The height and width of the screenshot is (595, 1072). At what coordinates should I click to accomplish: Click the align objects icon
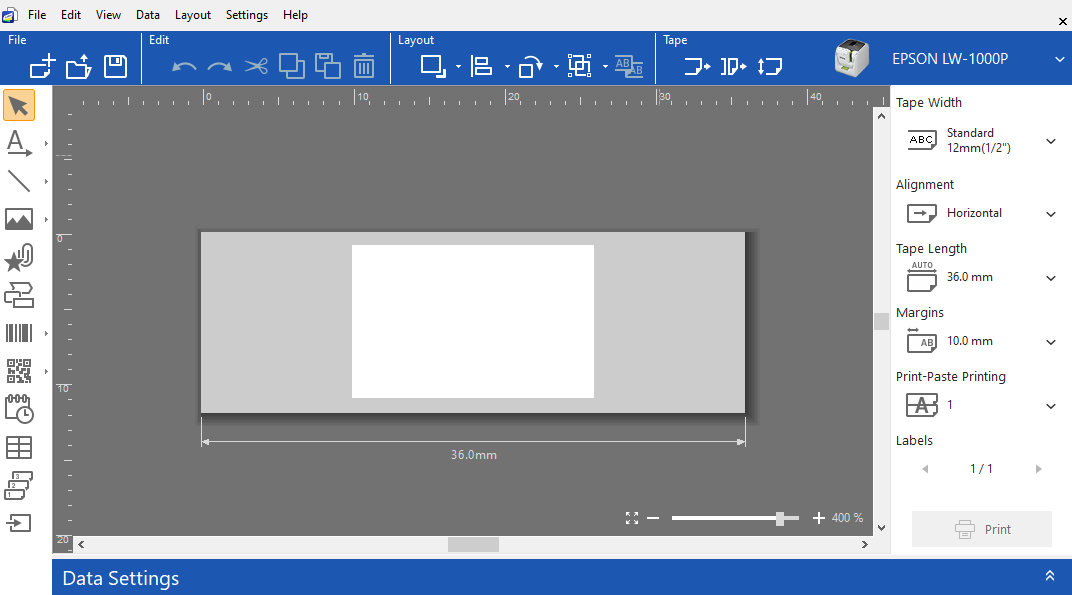[481, 66]
